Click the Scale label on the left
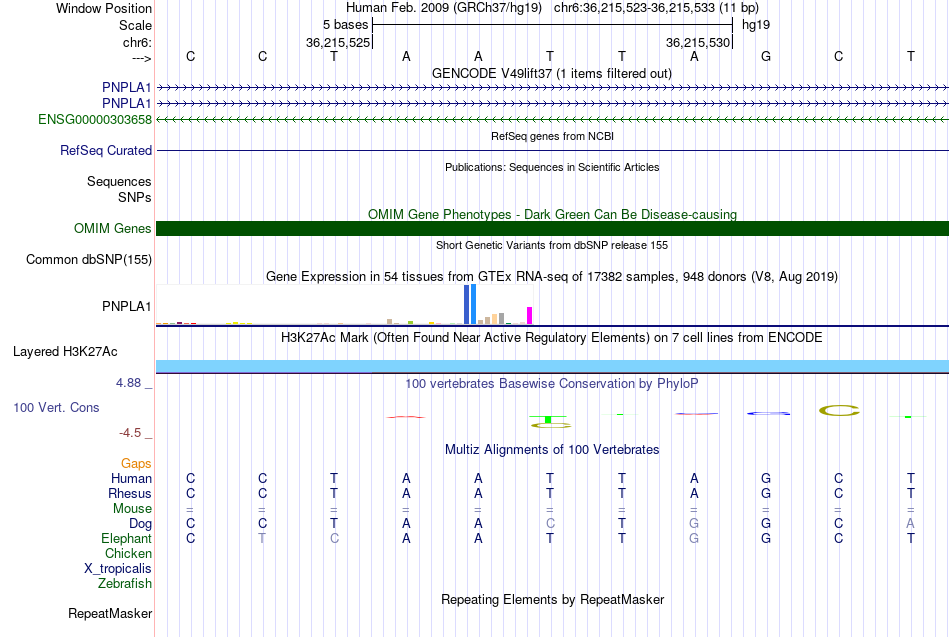Image resolution: width=950 pixels, height=637 pixels. click(x=135, y=25)
